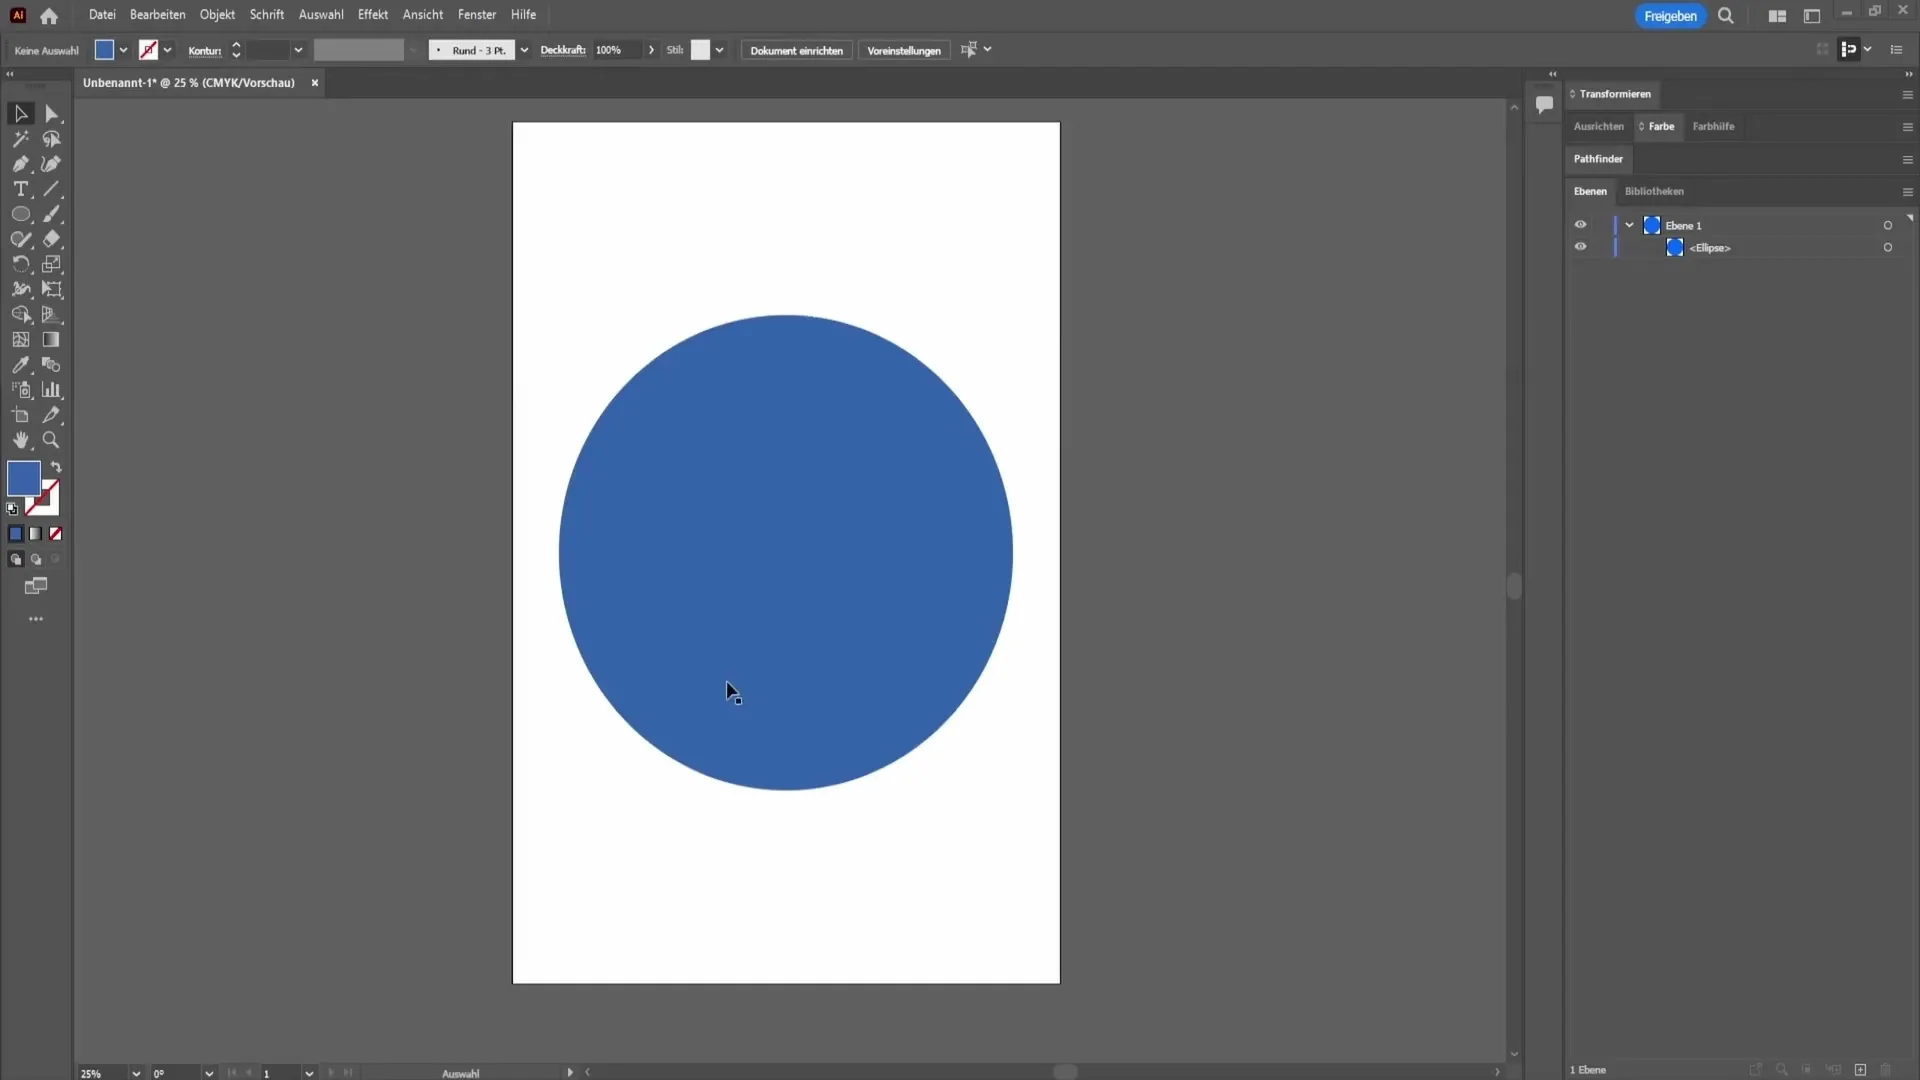Viewport: 1920px width, 1080px height.
Task: Activate the Magic Wand tool
Action: click(x=20, y=139)
